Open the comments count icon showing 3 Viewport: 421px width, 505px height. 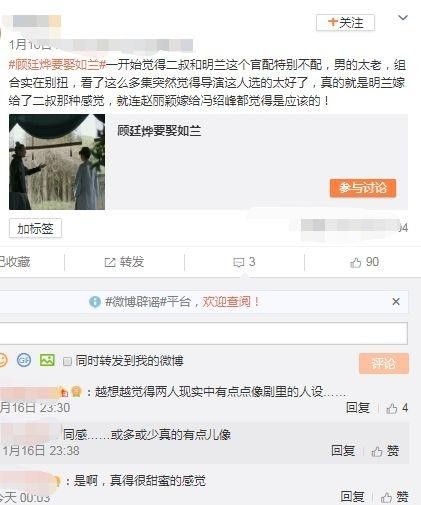pyautogui.click(x=244, y=262)
